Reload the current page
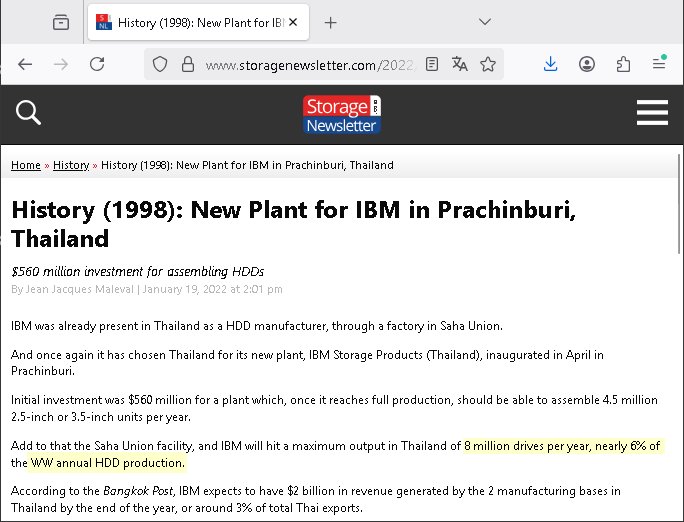This screenshot has width=684, height=522. [x=97, y=64]
